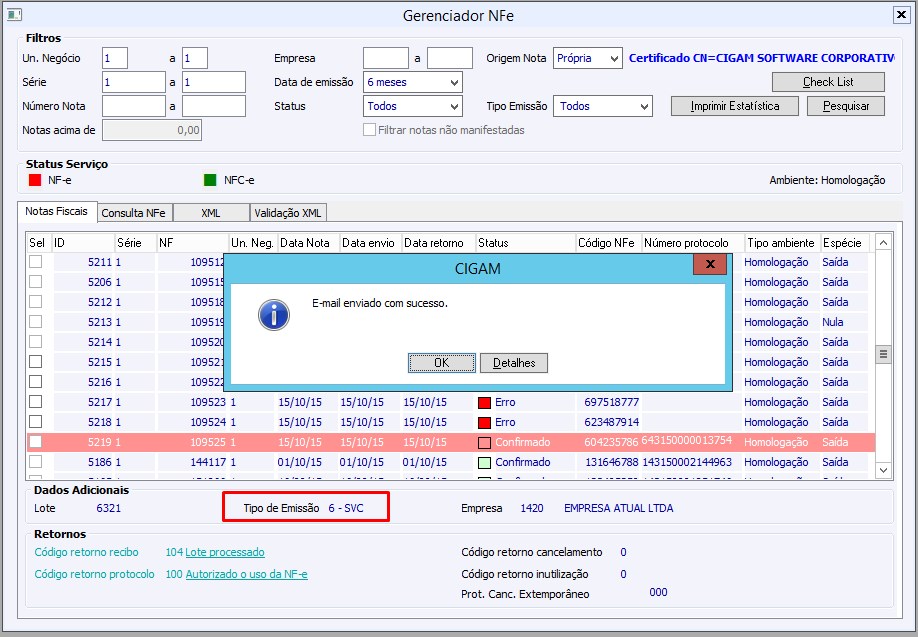The height and width of the screenshot is (637, 918).
Task: Click red status square of row 5217
Action: pos(484,403)
